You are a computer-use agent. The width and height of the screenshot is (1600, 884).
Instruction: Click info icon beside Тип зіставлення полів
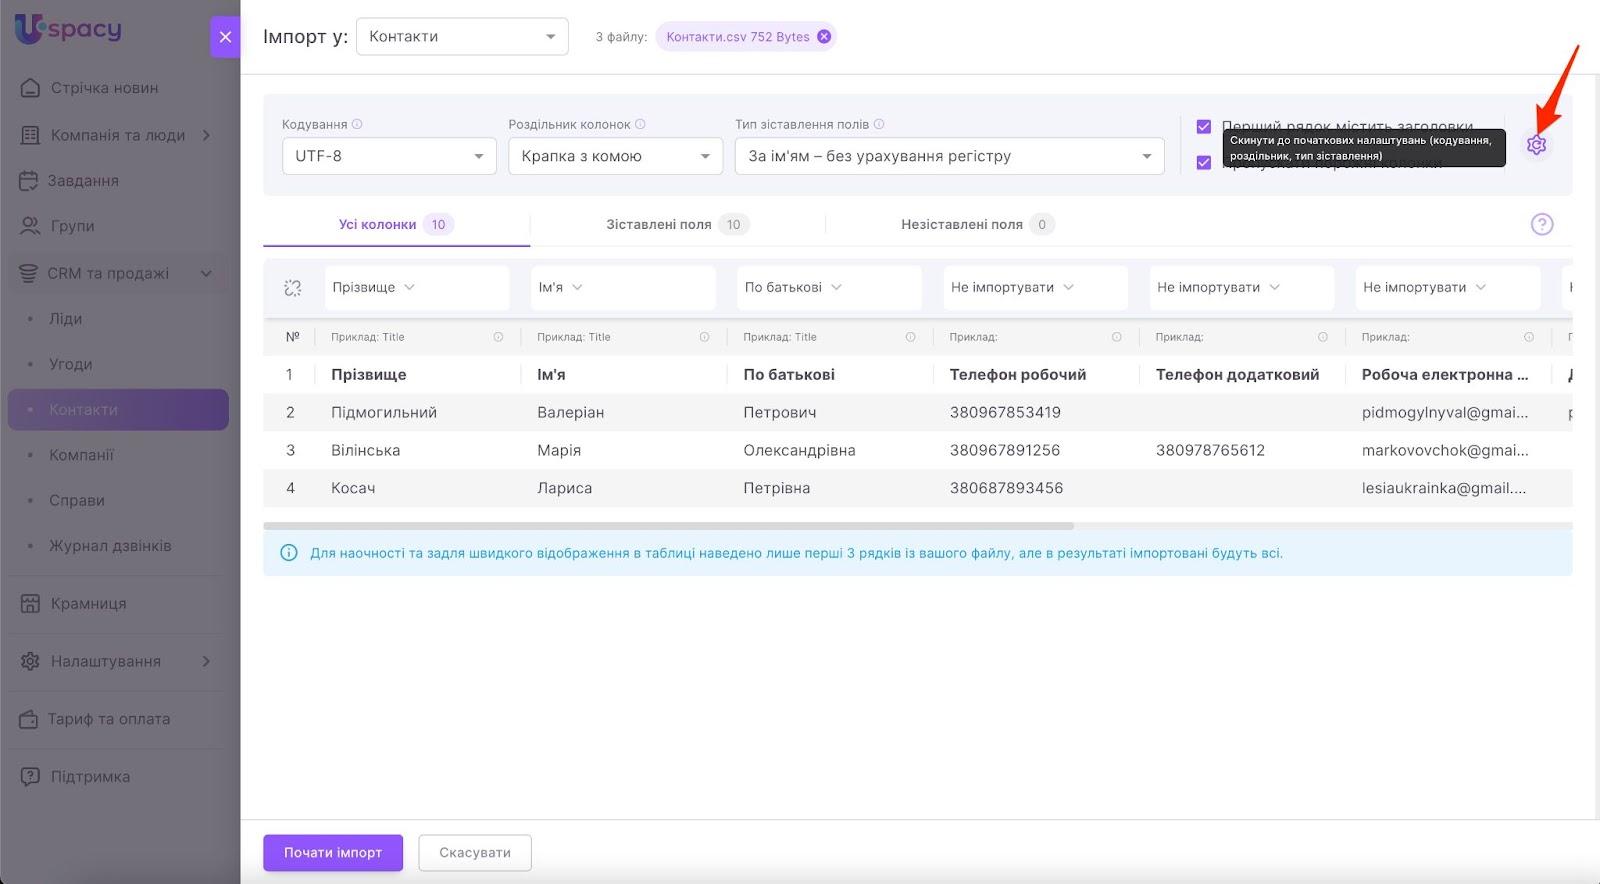tap(879, 124)
